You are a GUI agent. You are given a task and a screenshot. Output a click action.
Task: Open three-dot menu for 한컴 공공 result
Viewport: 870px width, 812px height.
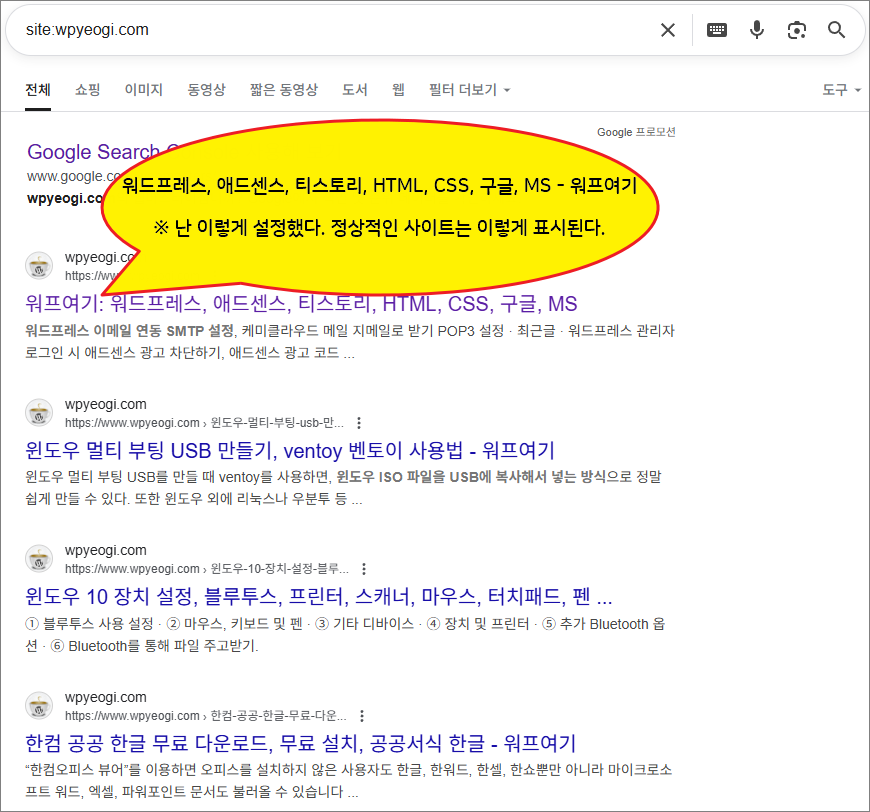coord(362,716)
